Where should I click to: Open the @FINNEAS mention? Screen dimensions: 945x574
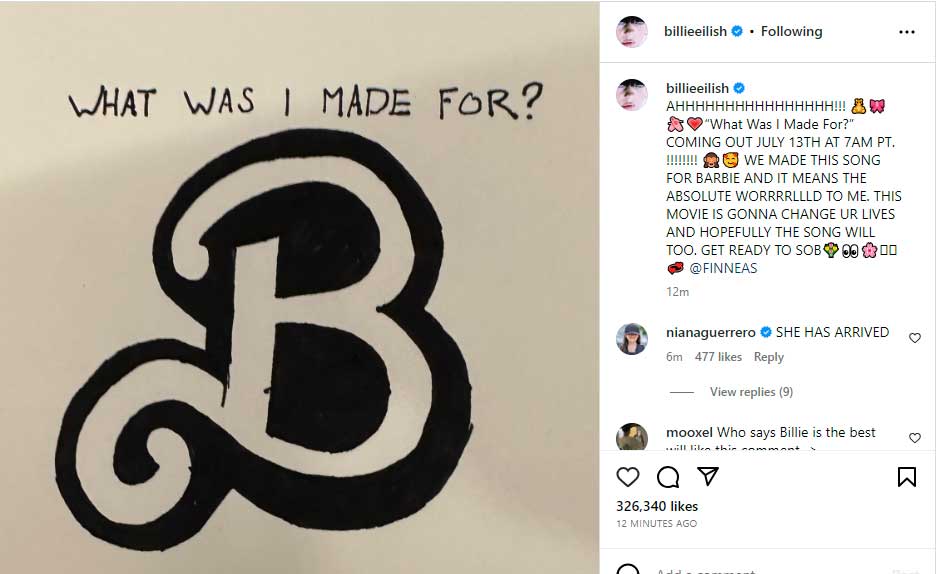pyautogui.click(x=723, y=268)
